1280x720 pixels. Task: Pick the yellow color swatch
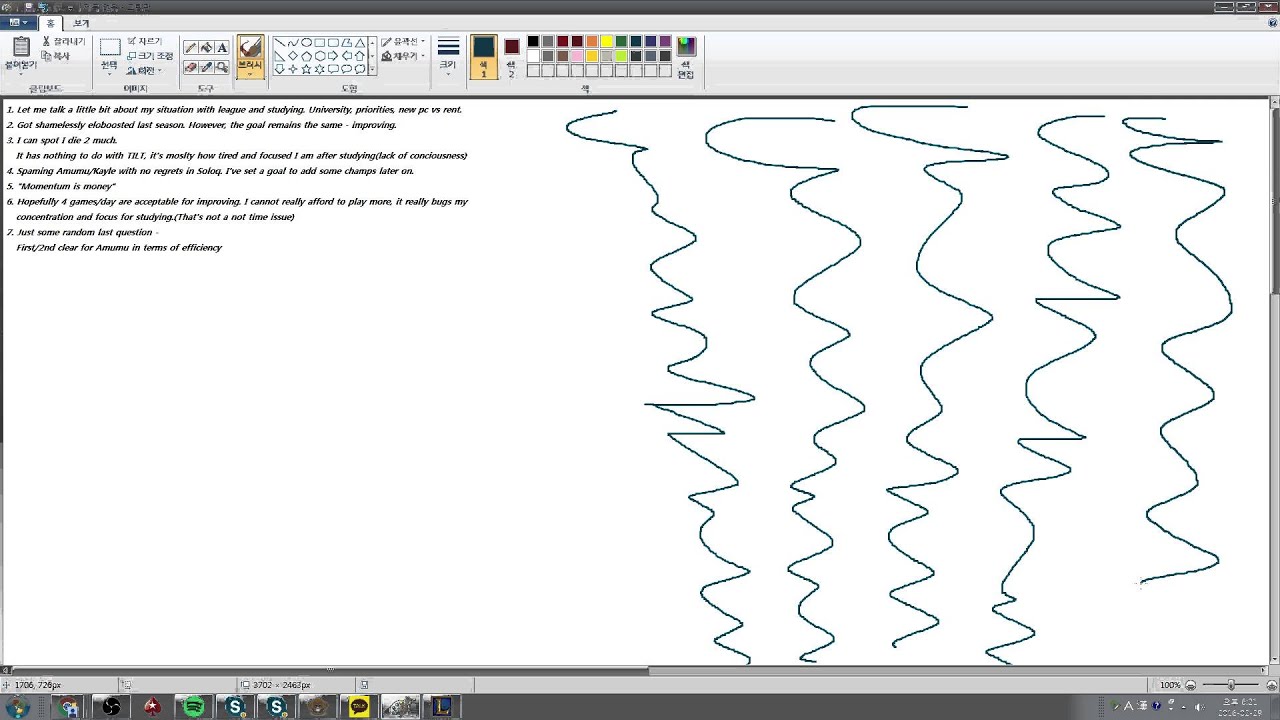(607, 42)
